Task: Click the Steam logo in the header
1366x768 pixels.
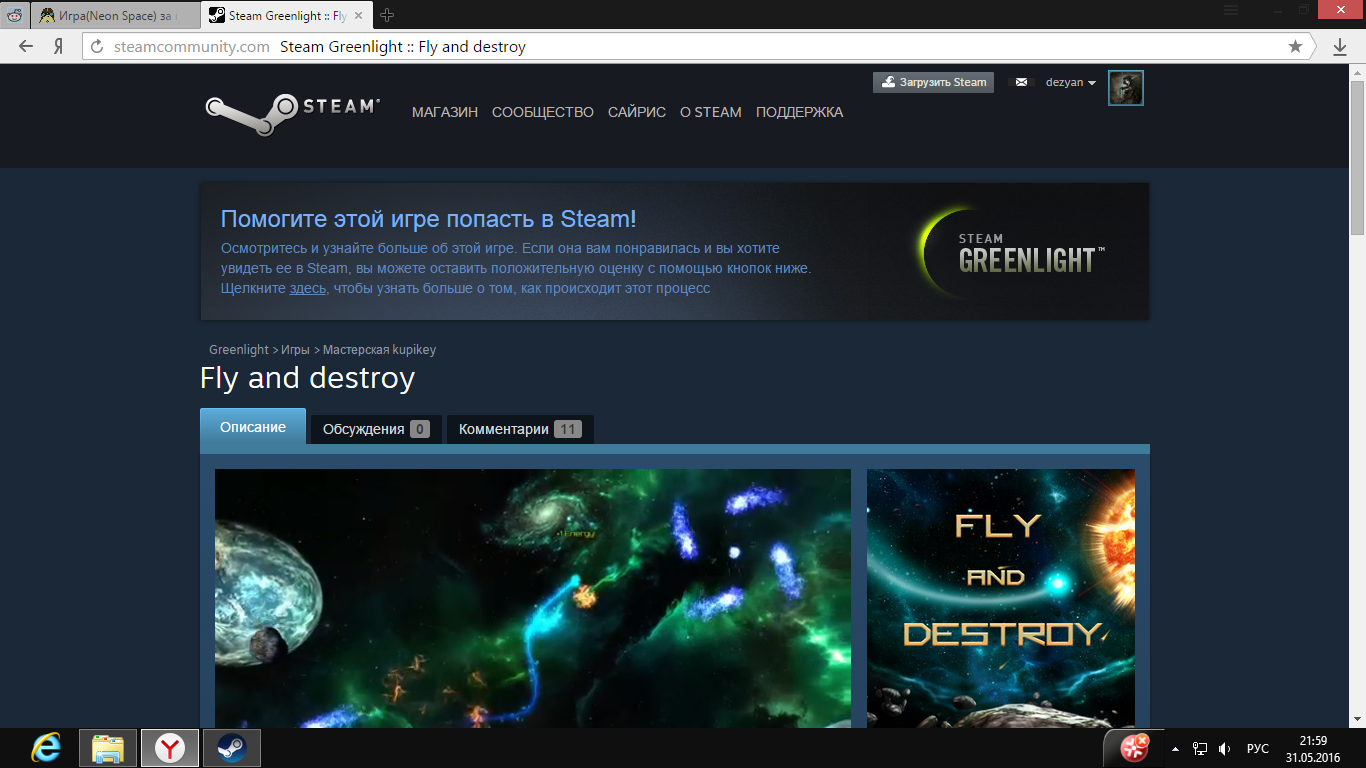Action: pyautogui.click(x=292, y=115)
